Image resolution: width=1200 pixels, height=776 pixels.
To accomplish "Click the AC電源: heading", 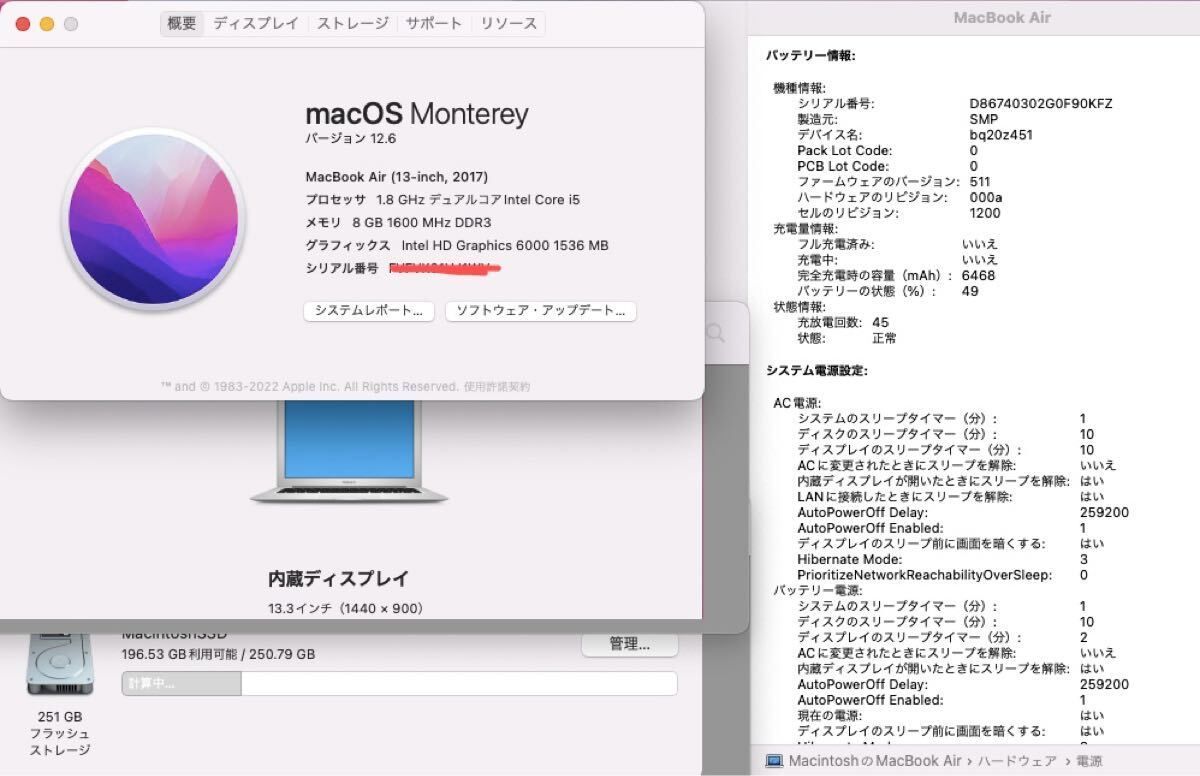I will coord(797,403).
